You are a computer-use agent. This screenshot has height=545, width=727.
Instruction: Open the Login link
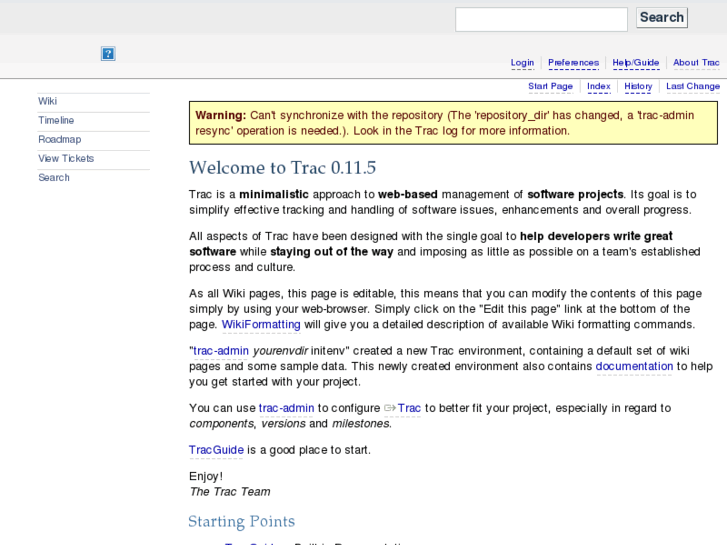(x=522, y=63)
